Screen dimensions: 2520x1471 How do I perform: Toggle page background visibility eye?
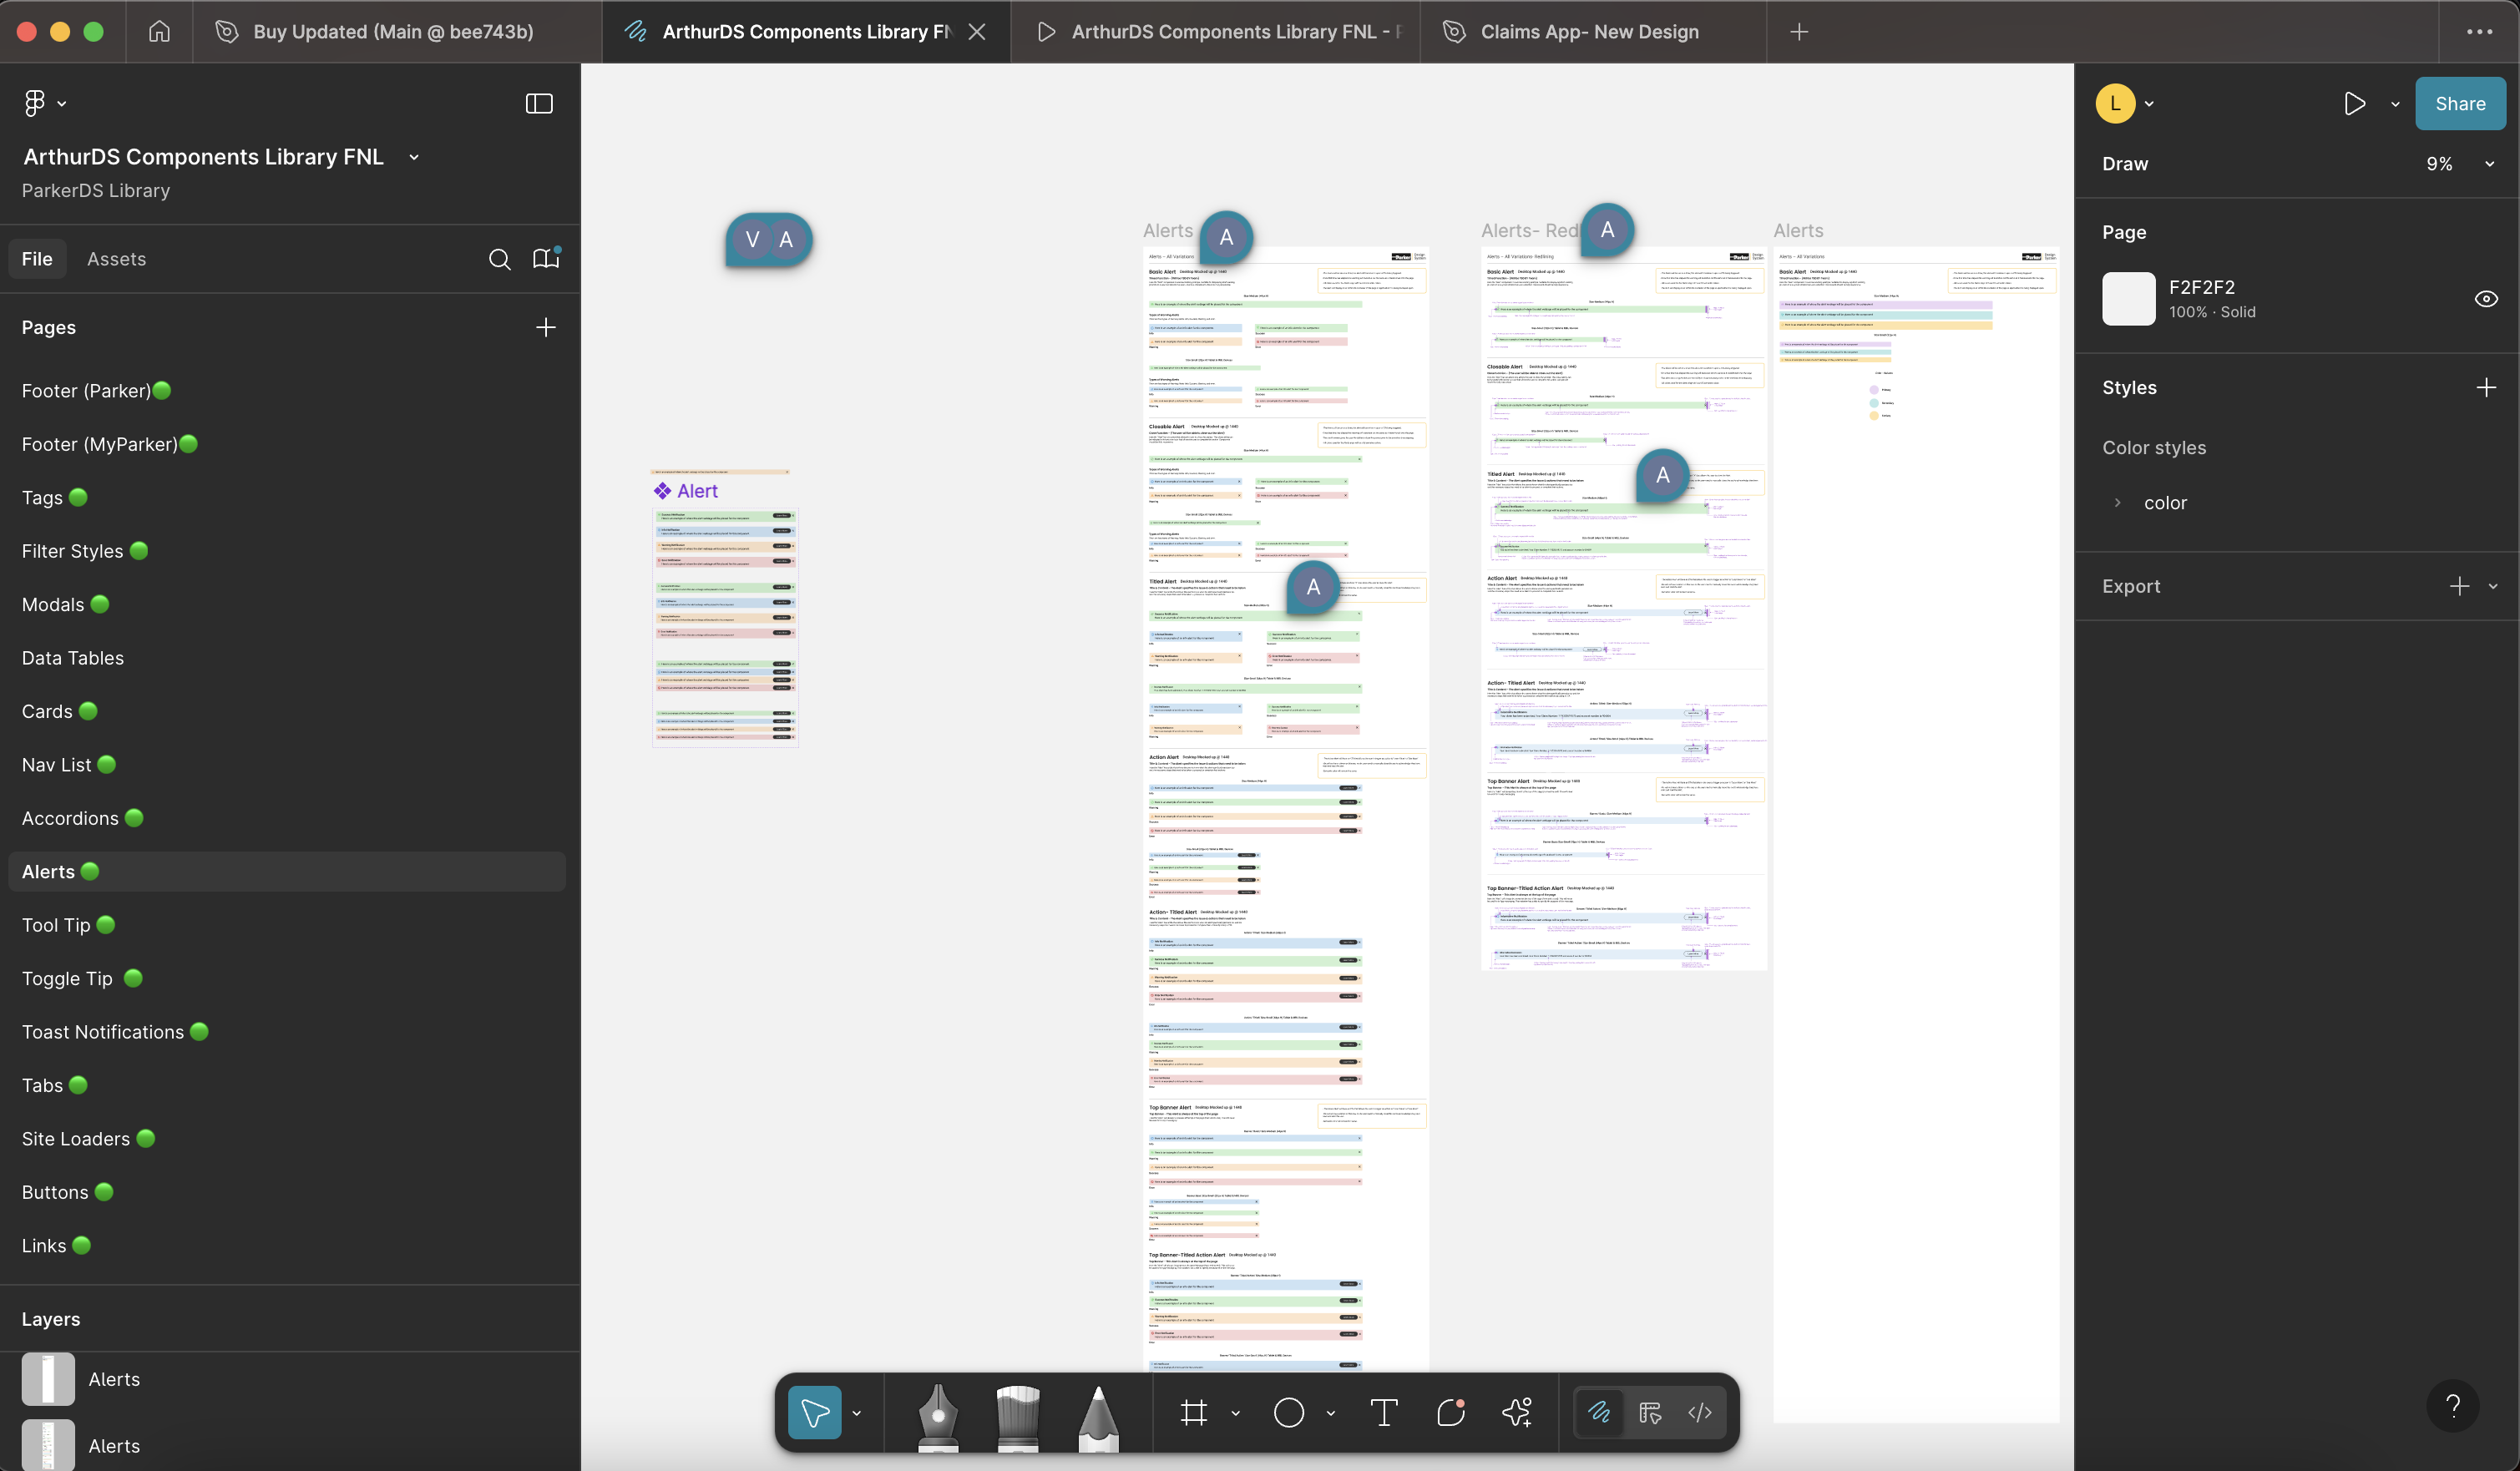point(2486,299)
